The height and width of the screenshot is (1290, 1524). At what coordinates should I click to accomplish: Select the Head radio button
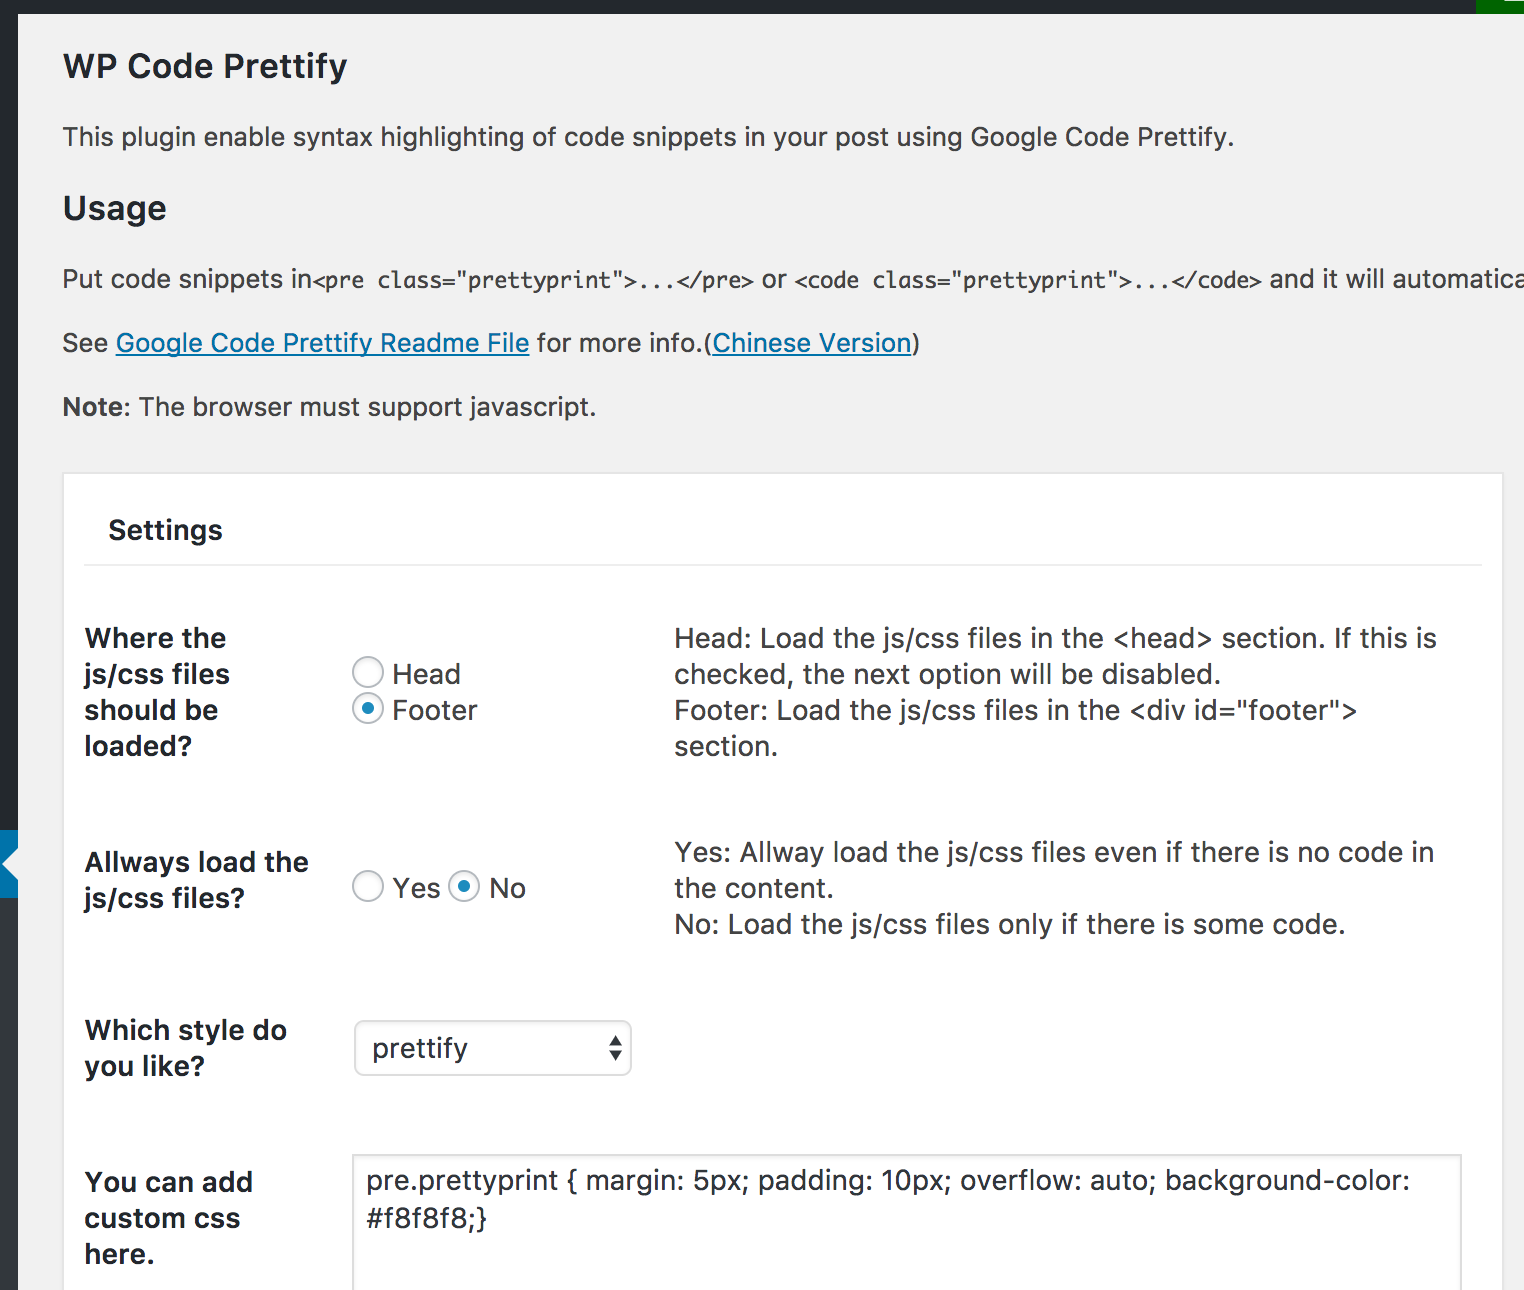[368, 673]
